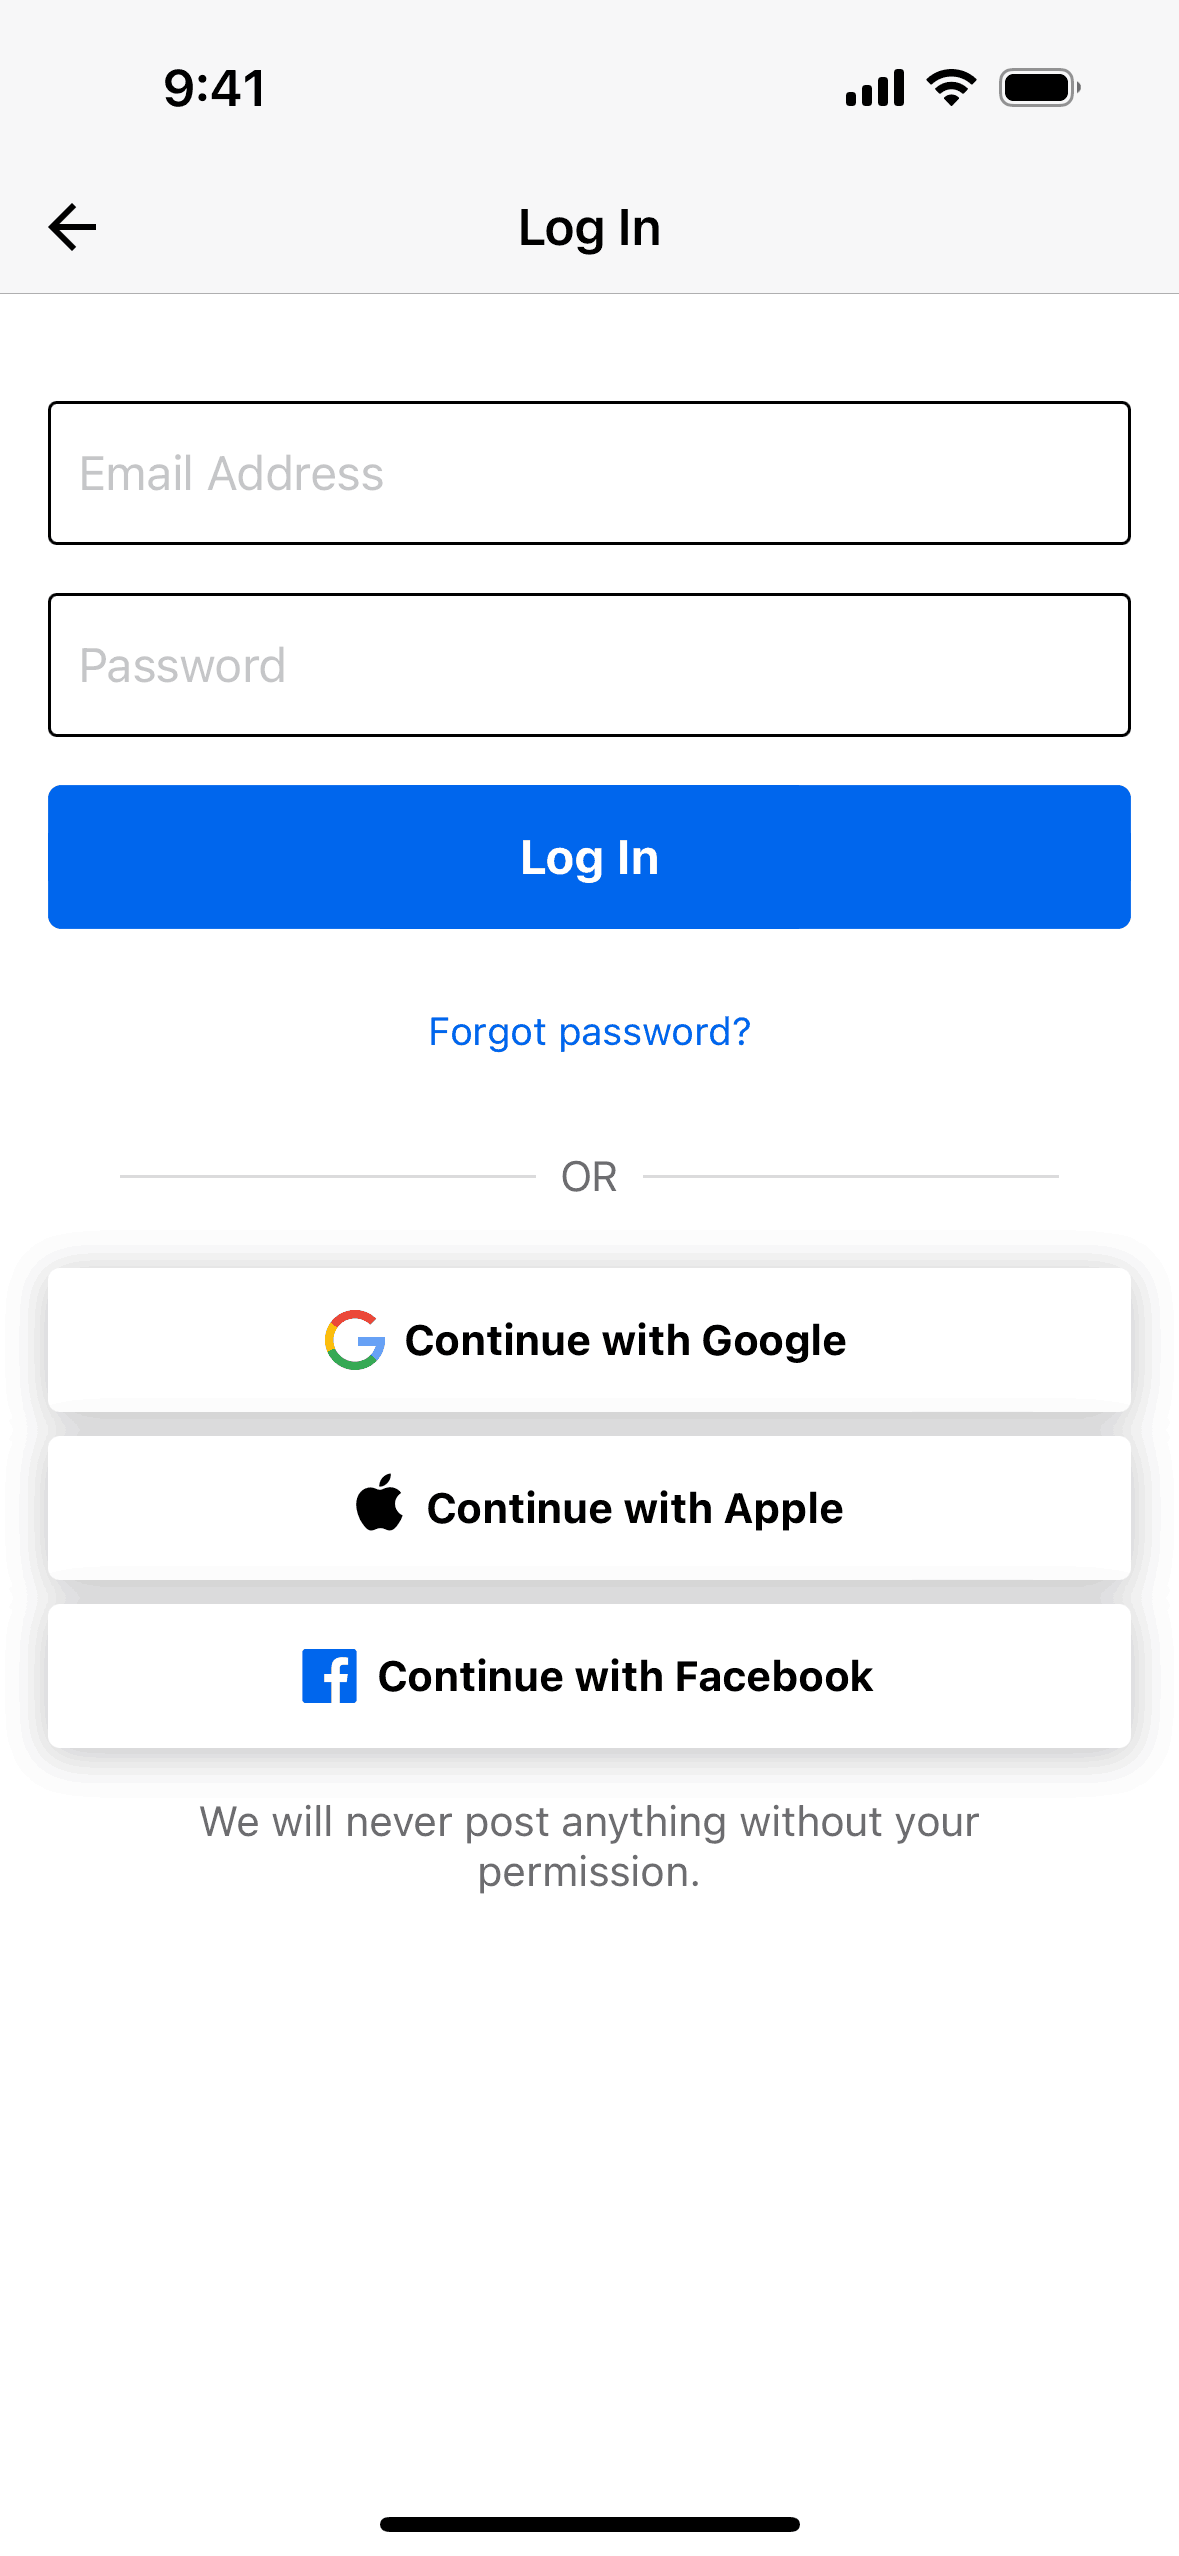Click the Apple logo icon

380,1504
